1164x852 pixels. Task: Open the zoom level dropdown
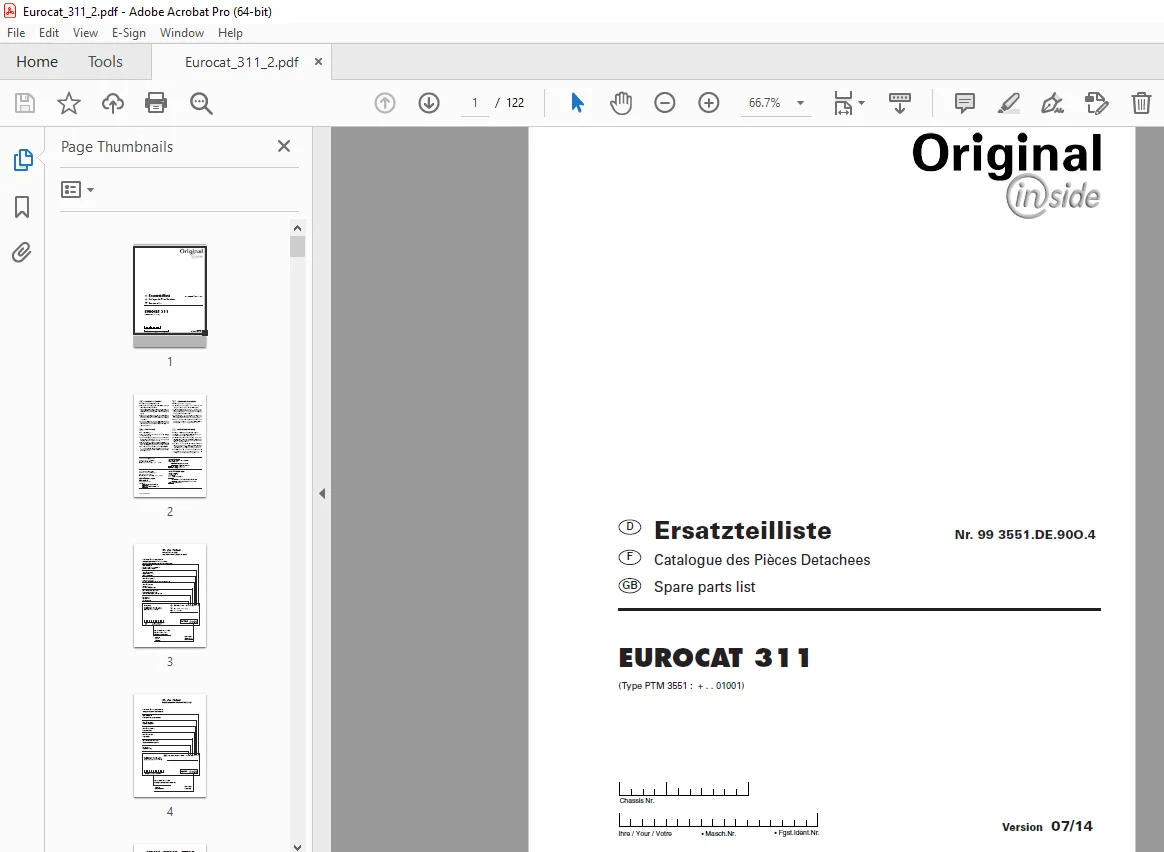point(800,103)
